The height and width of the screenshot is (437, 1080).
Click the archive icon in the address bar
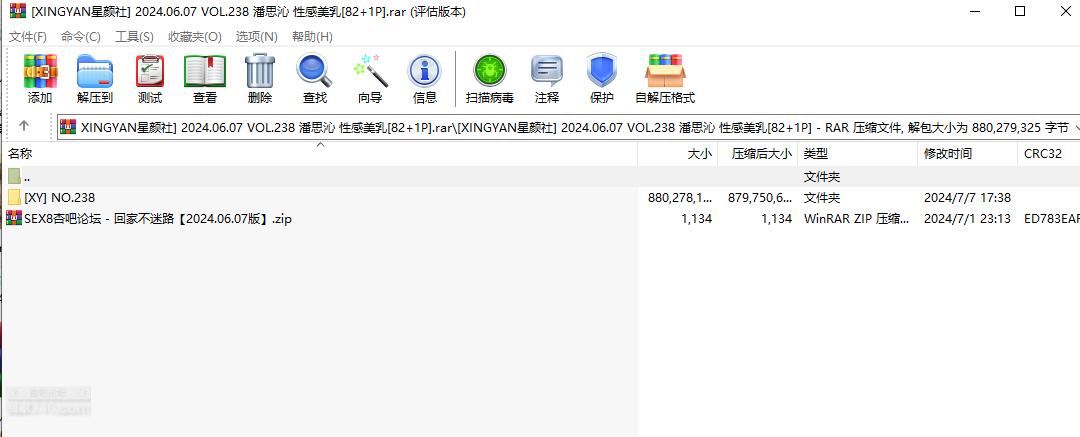[68, 127]
